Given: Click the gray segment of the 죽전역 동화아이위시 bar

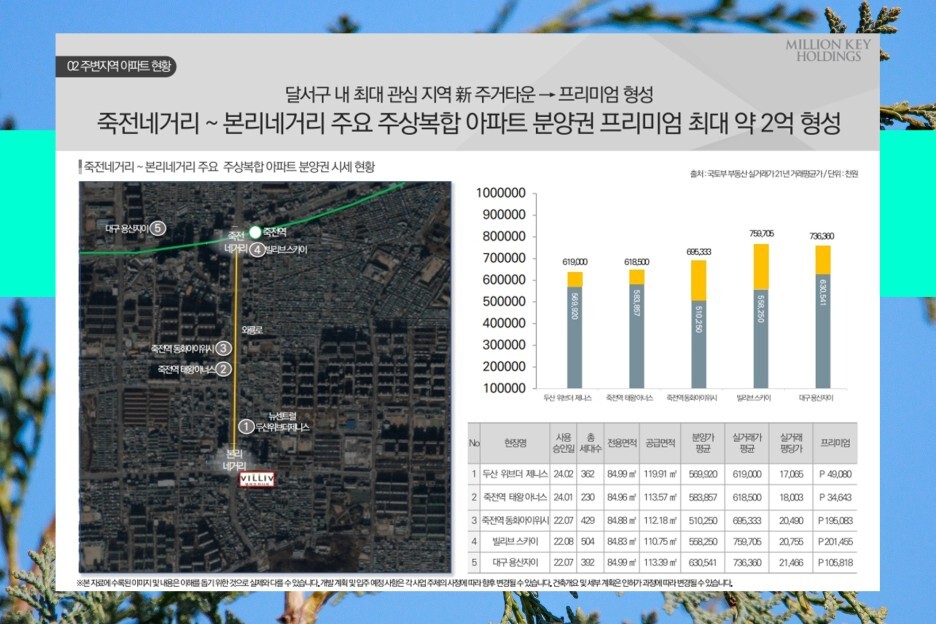Looking at the screenshot, I should point(699,344).
